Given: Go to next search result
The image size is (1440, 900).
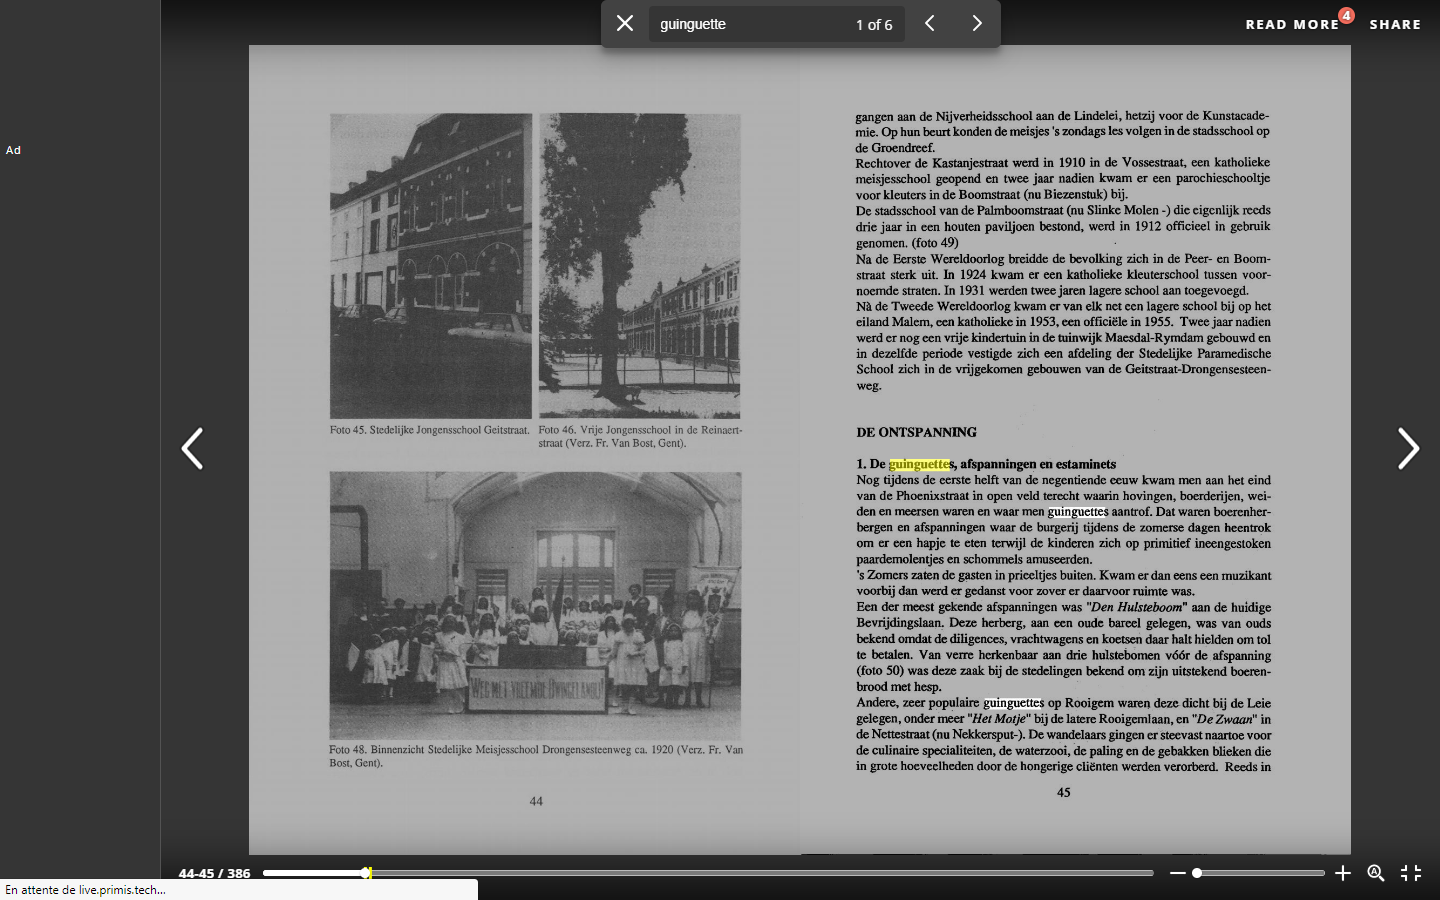Looking at the screenshot, I should click(x=977, y=23).
